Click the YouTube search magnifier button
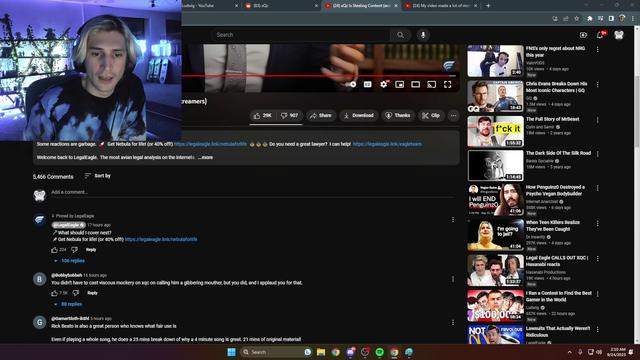This screenshot has width=640, height=360. (x=400, y=35)
